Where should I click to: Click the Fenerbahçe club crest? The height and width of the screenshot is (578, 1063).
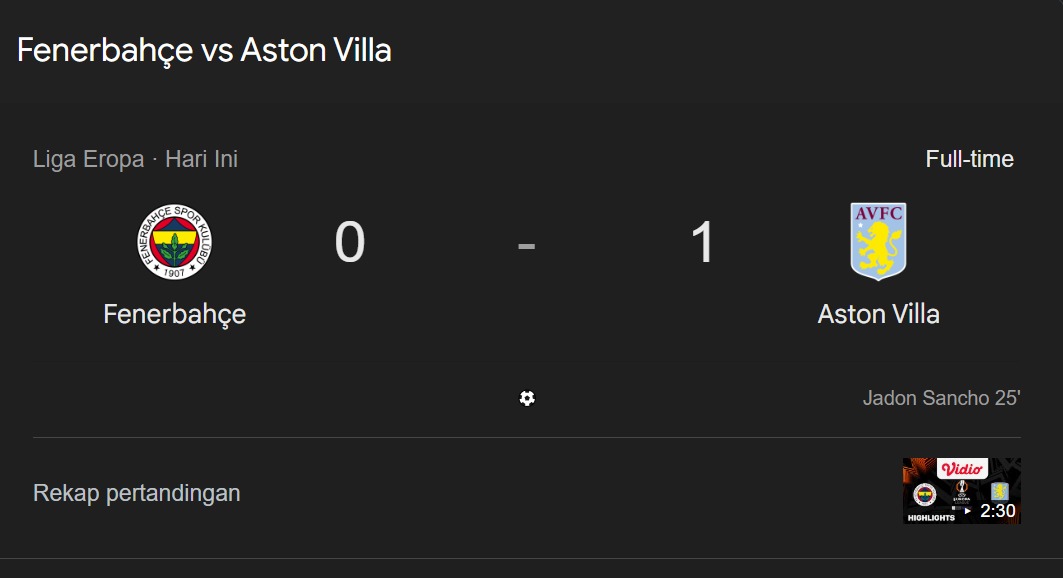(174, 242)
